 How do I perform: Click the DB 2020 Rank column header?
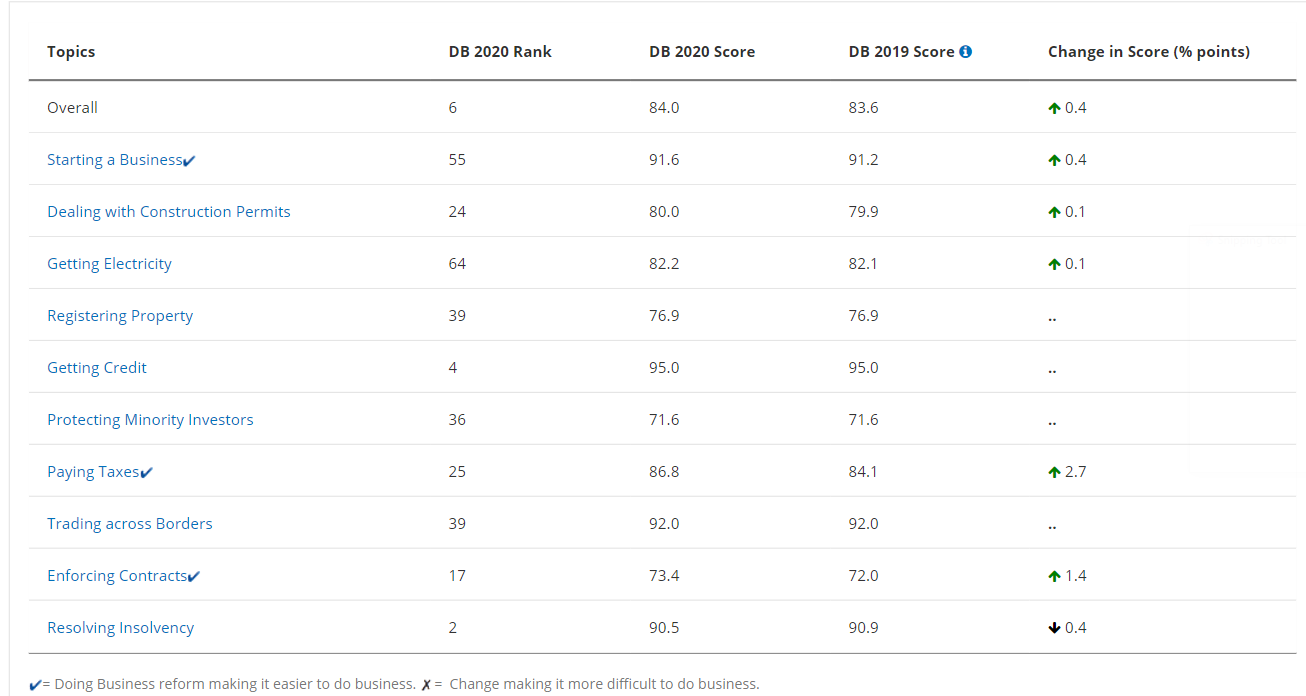click(x=500, y=52)
